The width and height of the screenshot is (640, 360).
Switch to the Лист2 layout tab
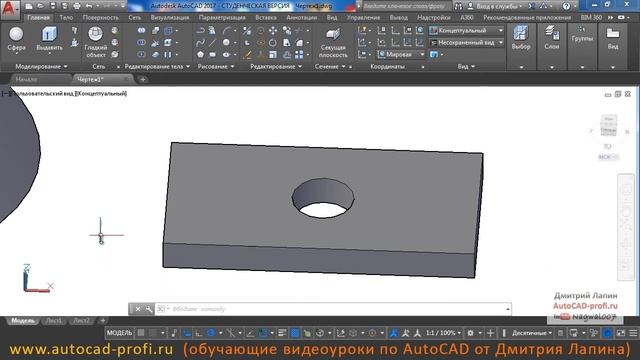81,320
